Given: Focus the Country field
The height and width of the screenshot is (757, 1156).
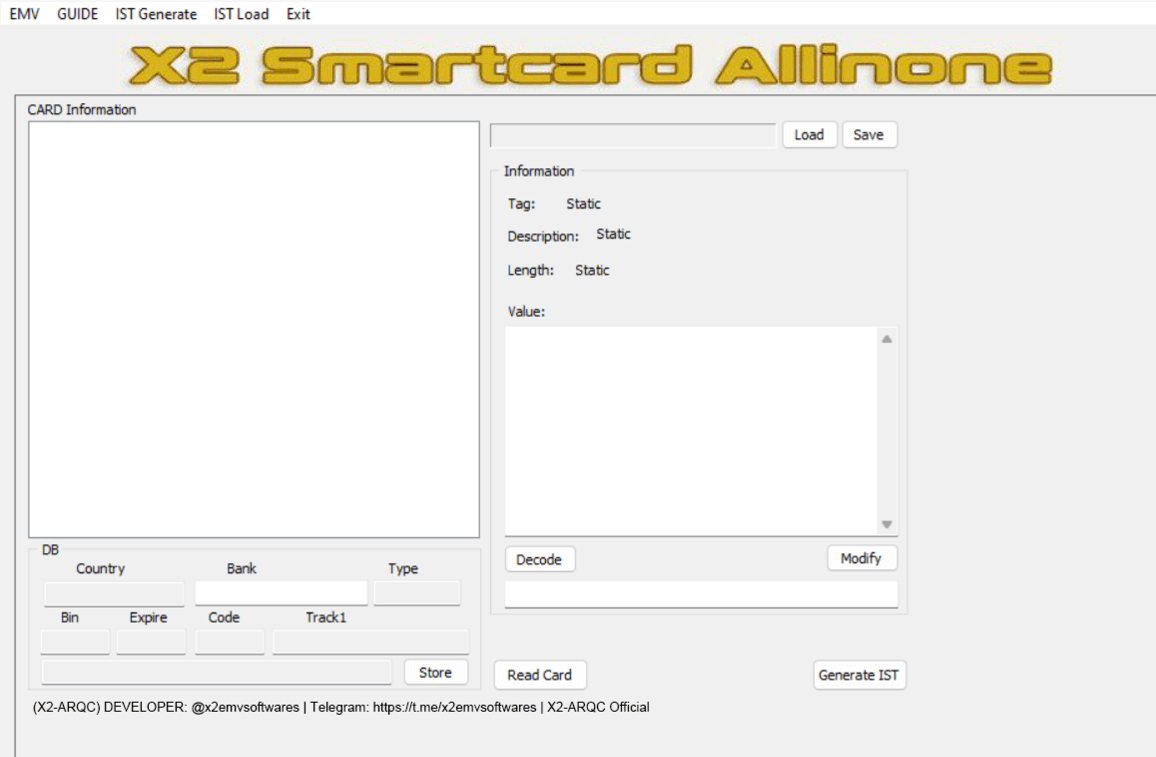Looking at the screenshot, I should click(114, 593).
